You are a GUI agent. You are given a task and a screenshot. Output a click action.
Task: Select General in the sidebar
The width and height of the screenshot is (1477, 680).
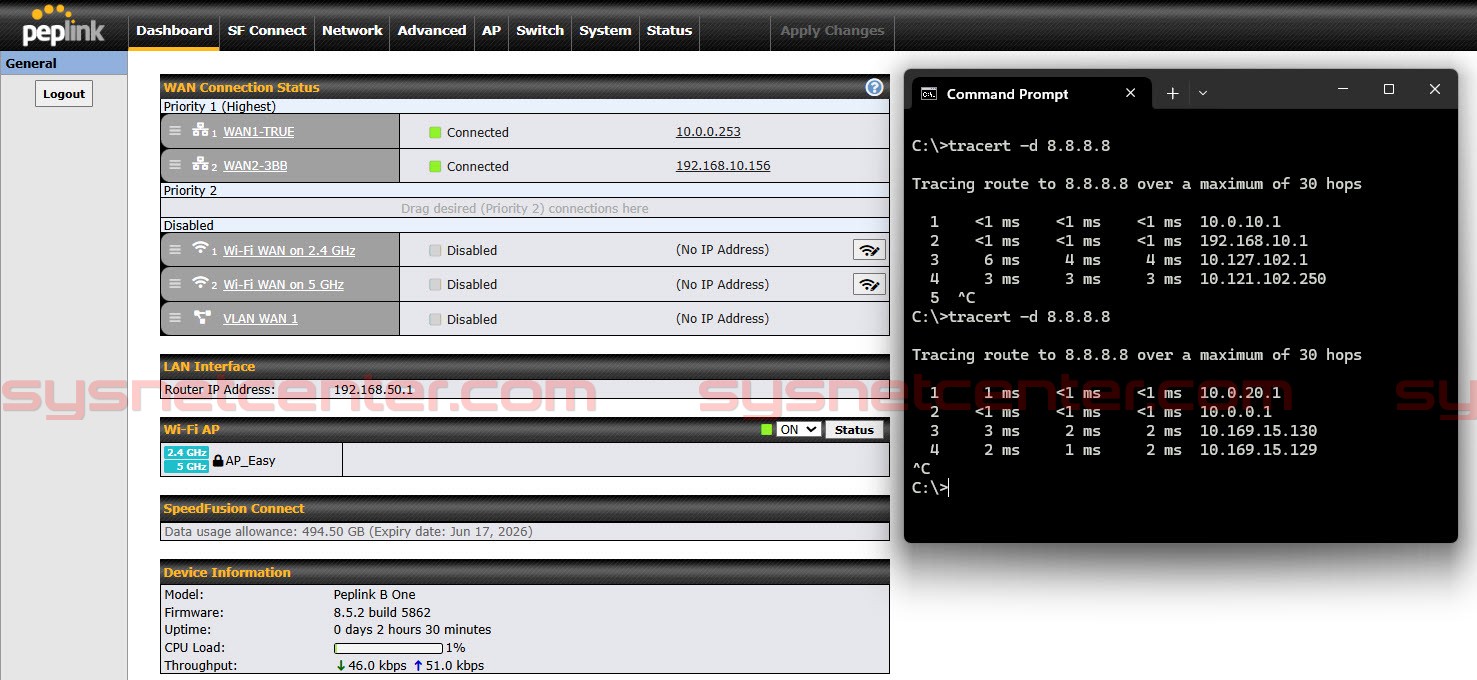pyautogui.click(x=64, y=63)
